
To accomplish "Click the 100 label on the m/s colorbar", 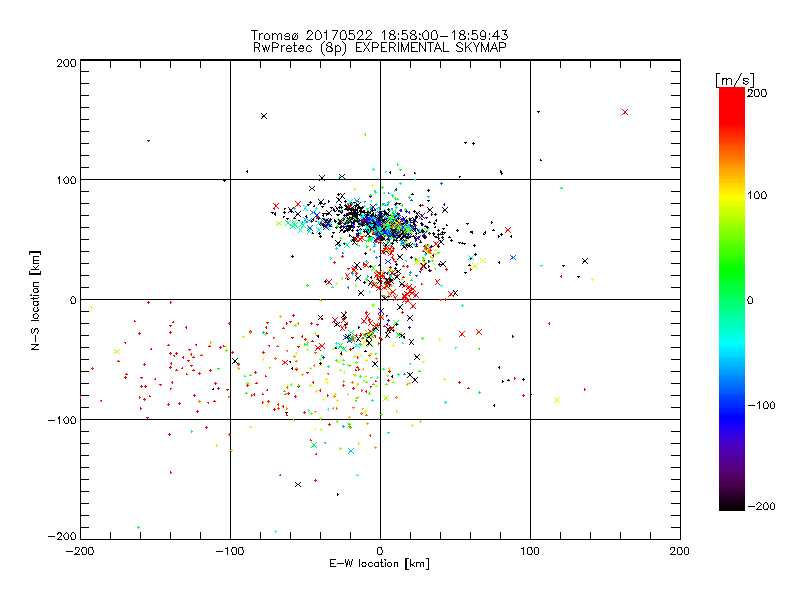I will pos(757,195).
